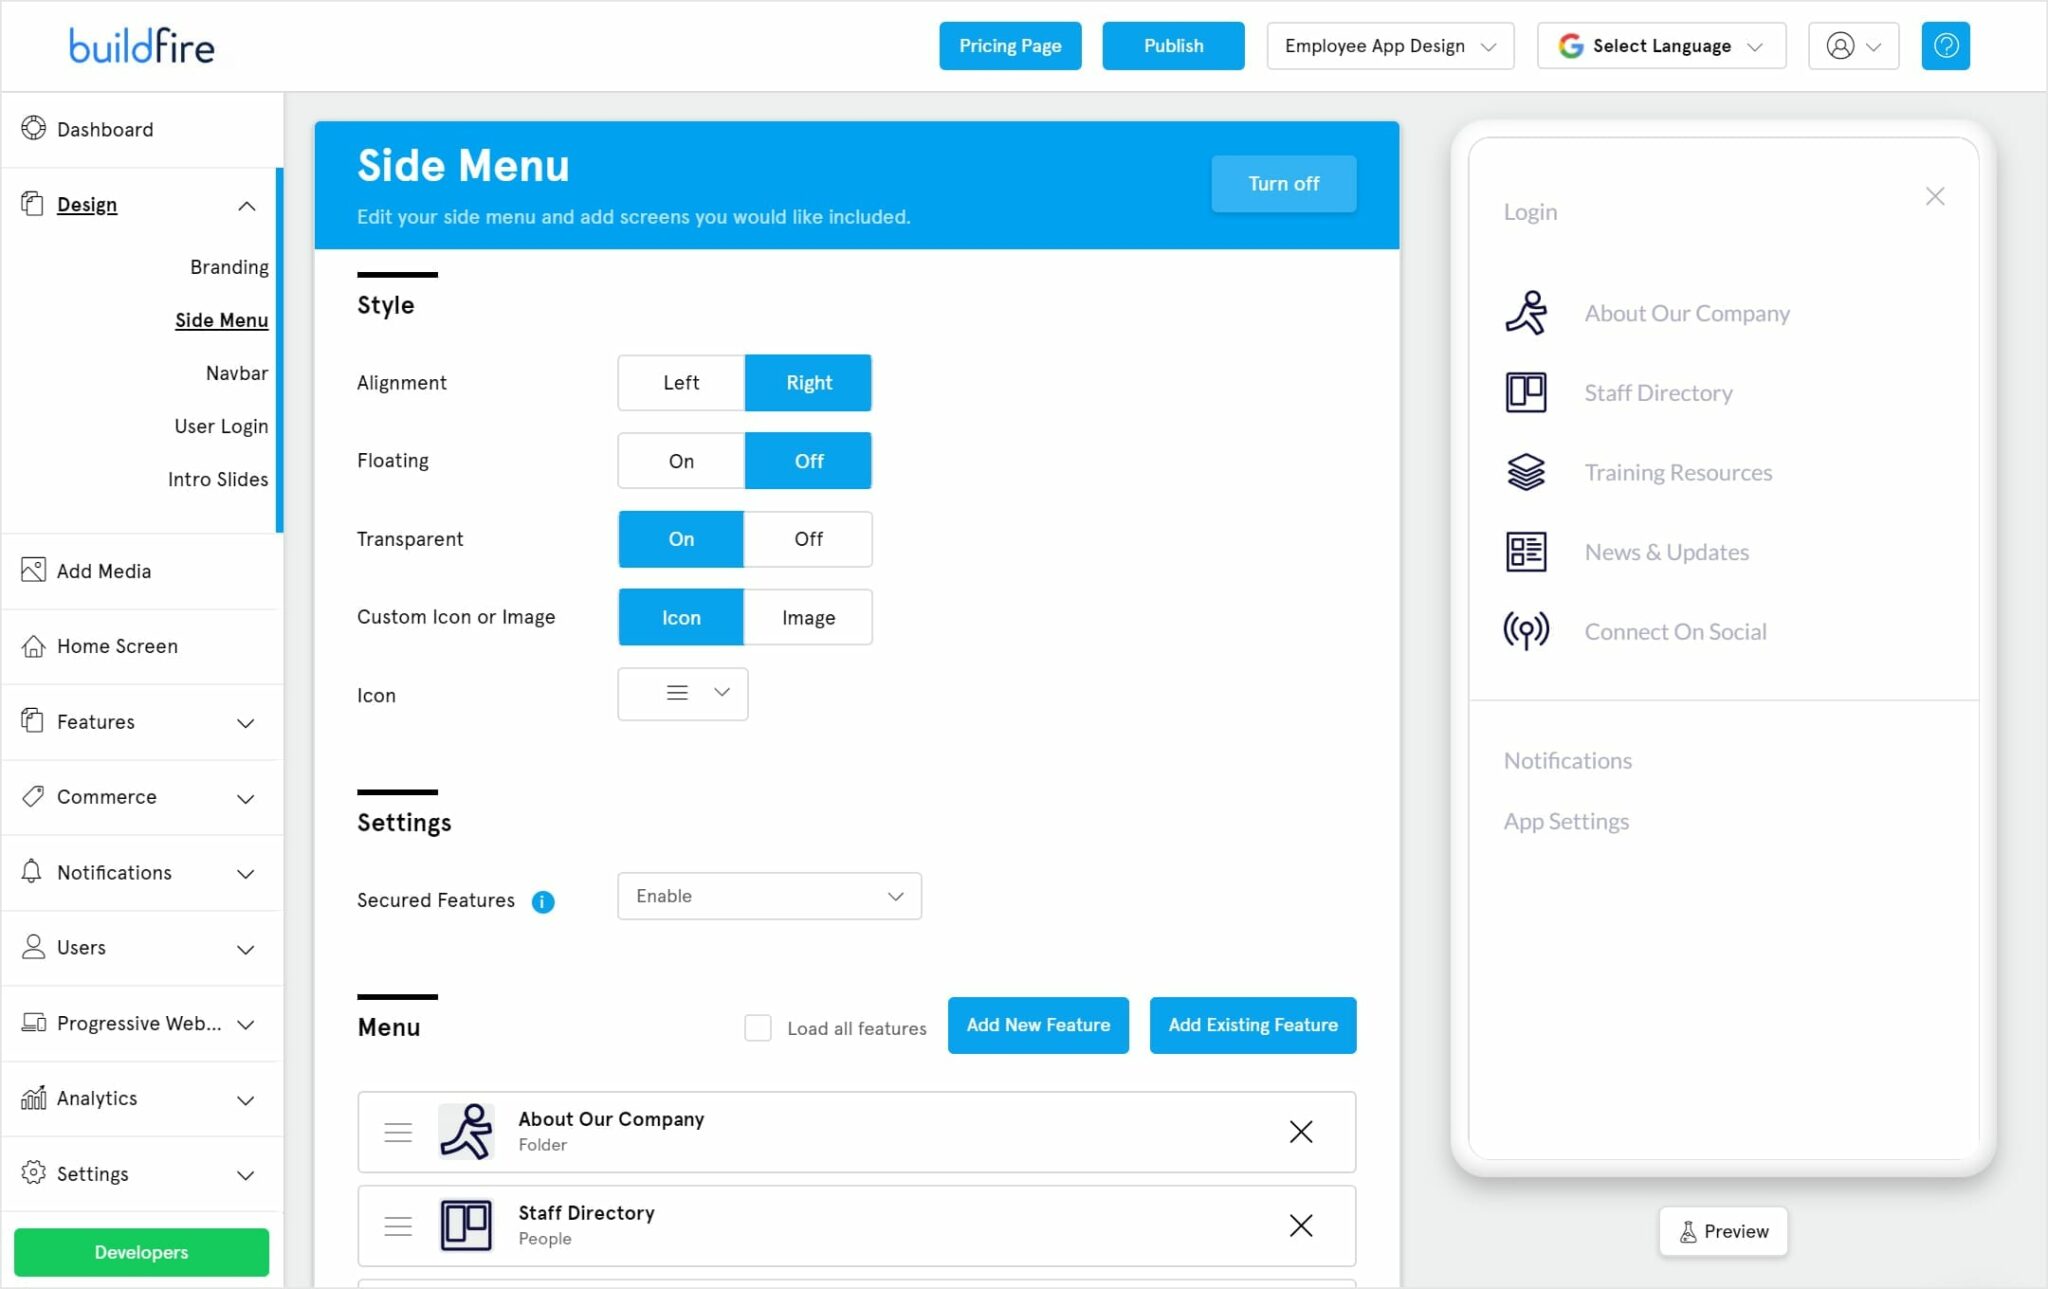Open the Select Language dropdown
Viewport: 2048px width, 1289px height.
(1660, 45)
